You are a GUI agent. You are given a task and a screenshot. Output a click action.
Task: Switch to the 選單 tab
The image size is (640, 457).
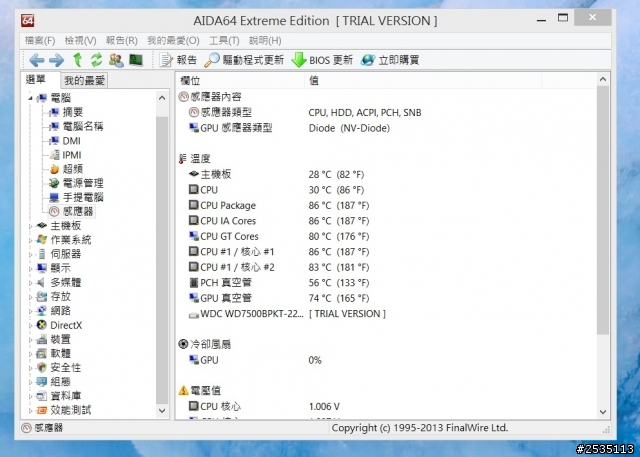(x=36, y=79)
